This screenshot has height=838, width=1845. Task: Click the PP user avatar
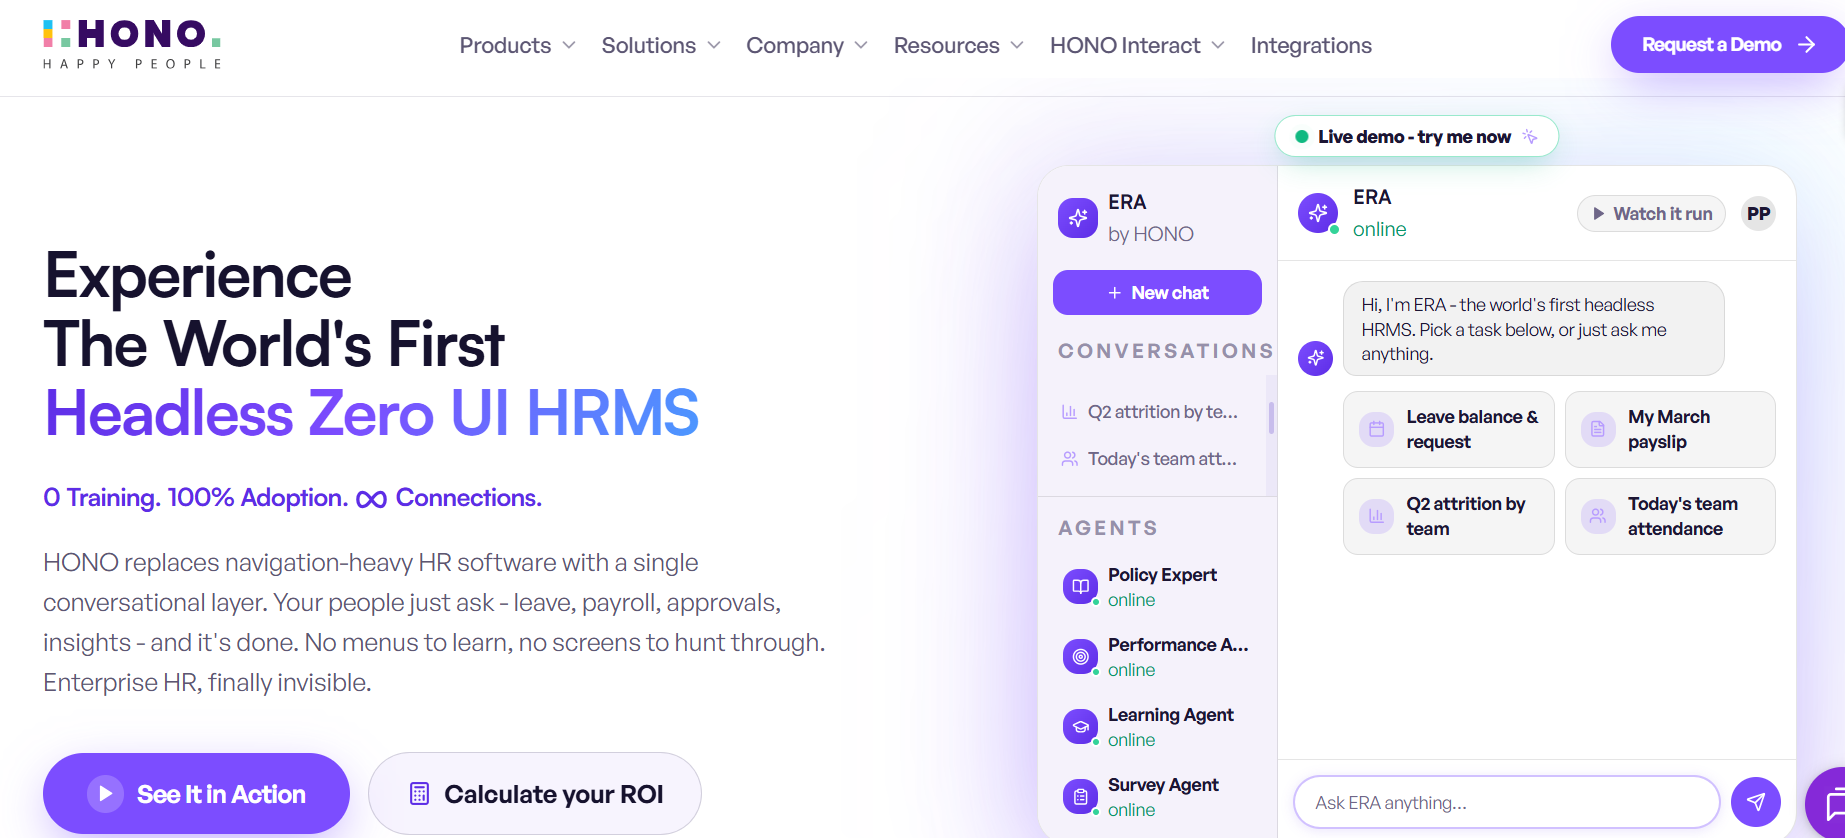pos(1758,214)
